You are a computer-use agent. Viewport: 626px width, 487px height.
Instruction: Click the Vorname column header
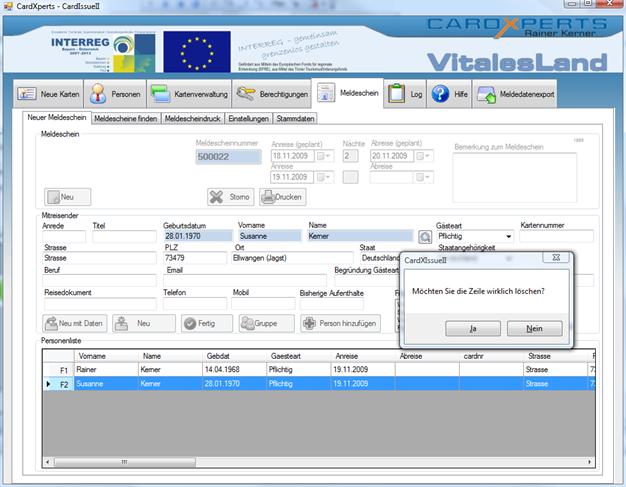coord(106,356)
